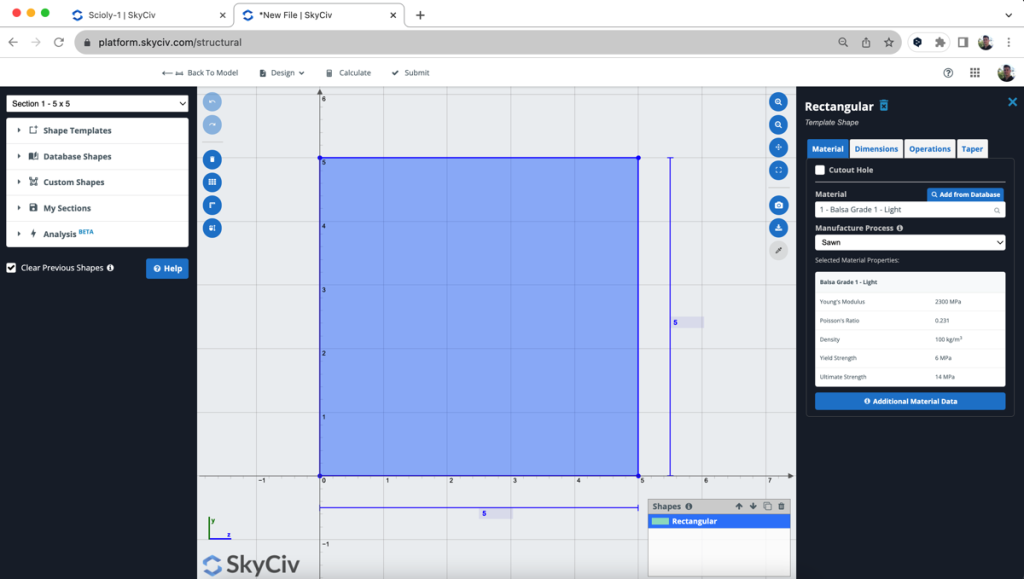Click the download icon on the right toolbar
The width and height of the screenshot is (1024, 579).
(779, 227)
